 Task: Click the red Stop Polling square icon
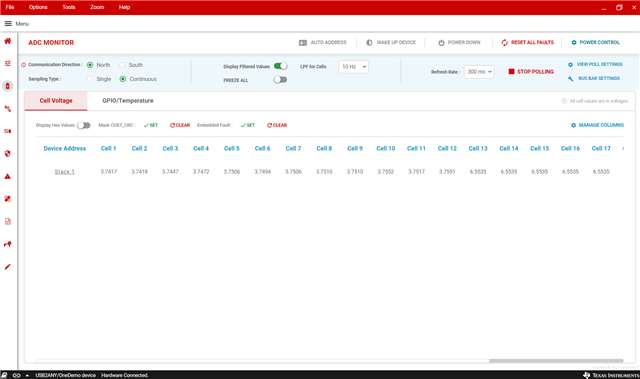tap(511, 71)
